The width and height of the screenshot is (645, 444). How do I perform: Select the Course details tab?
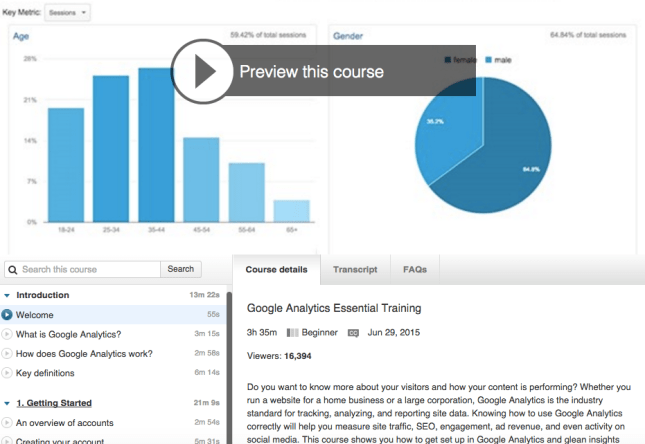(x=276, y=270)
